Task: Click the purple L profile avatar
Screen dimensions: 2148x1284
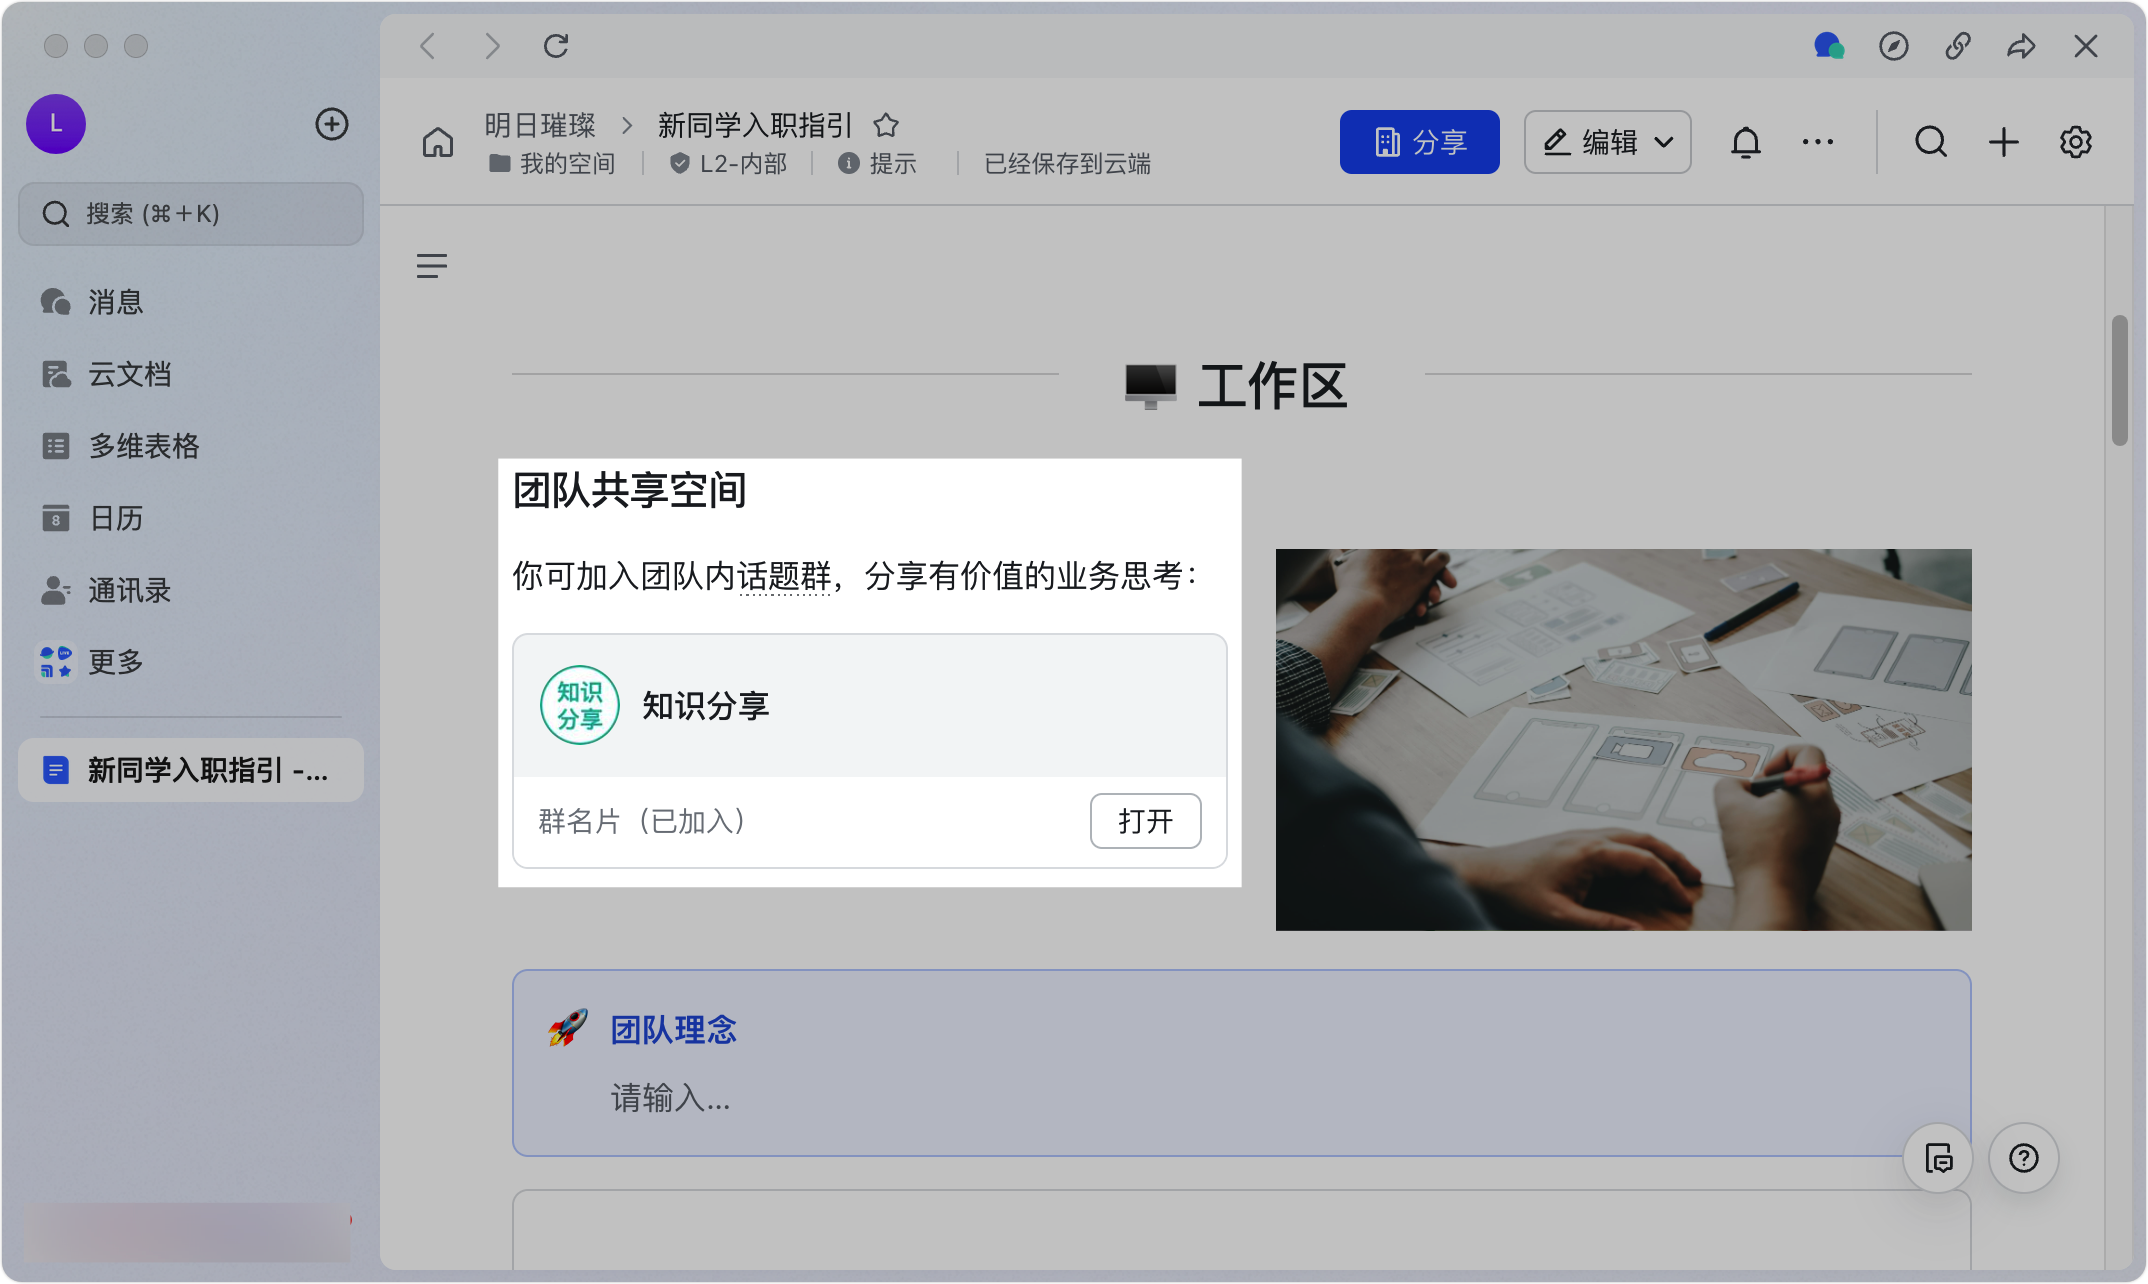Action: (x=56, y=124)
